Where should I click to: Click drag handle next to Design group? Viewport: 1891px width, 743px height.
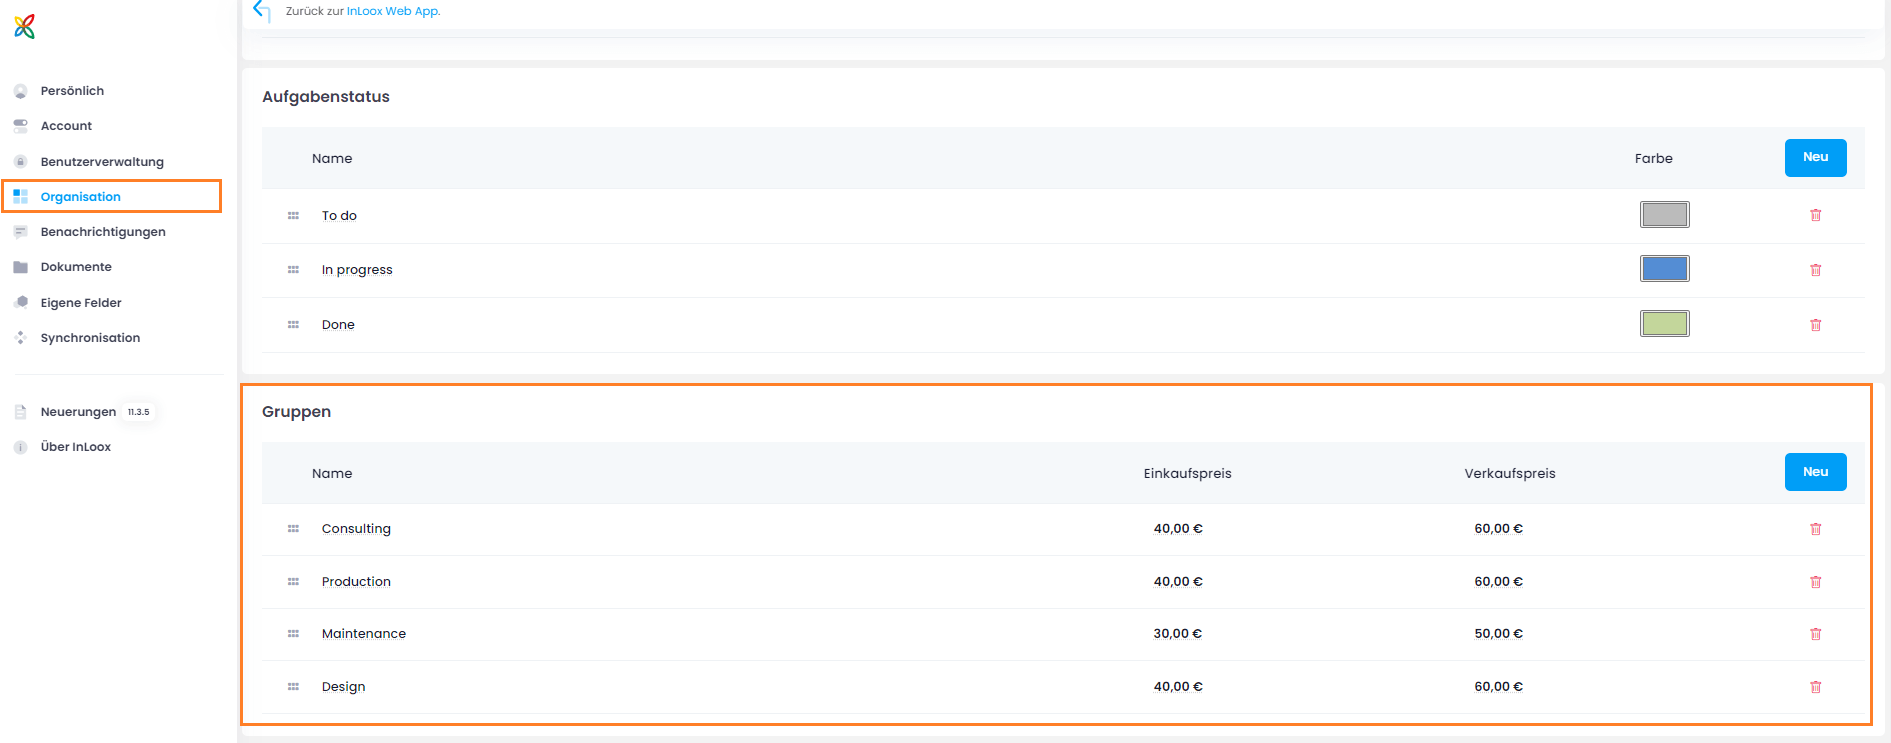pos(293,687)
